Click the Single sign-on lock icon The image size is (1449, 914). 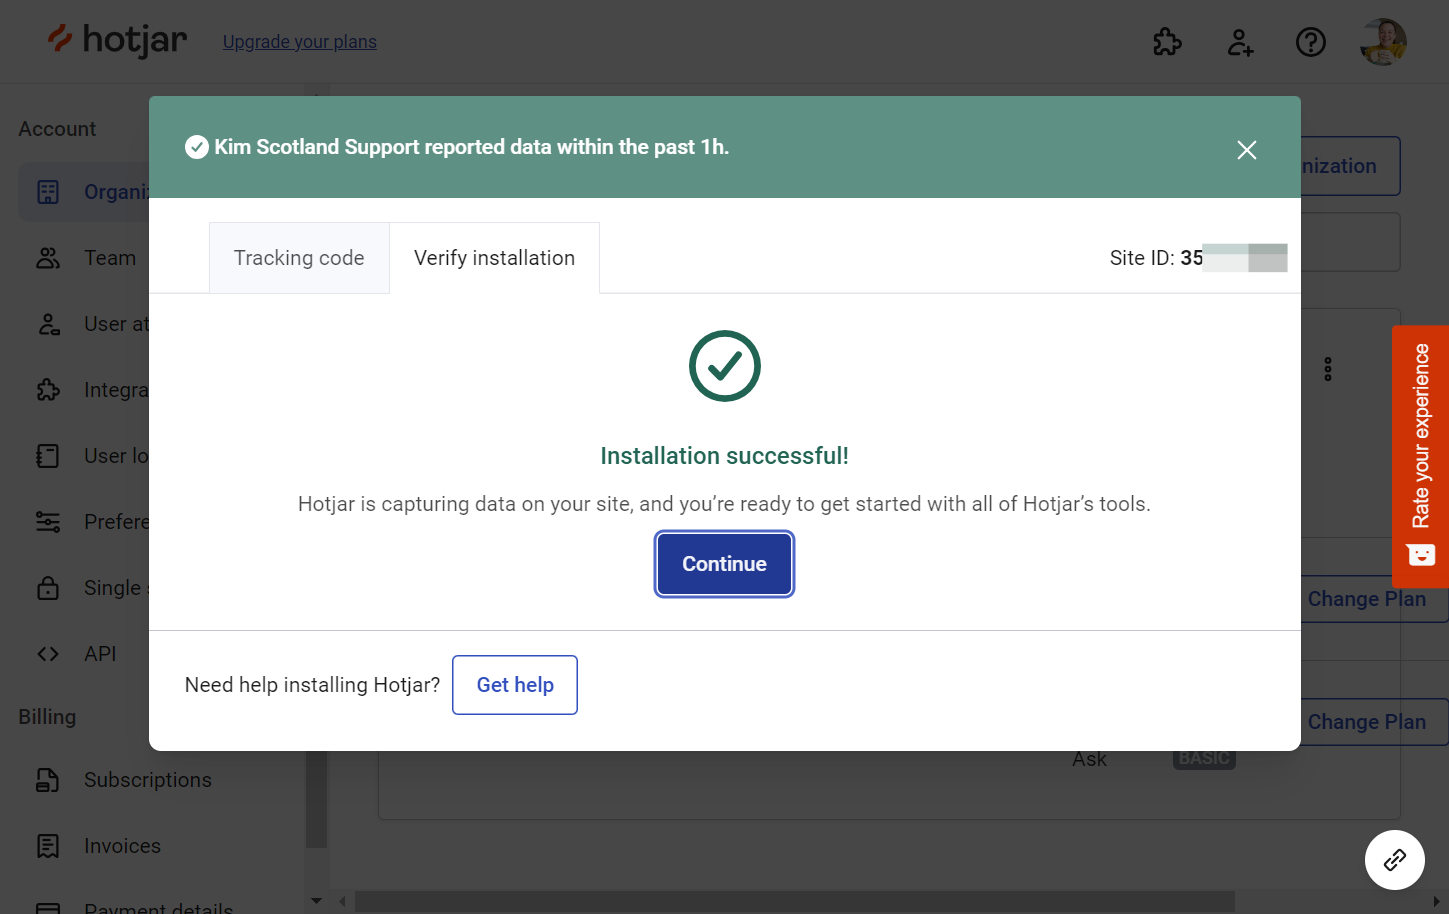pyautogui.click(x=48, y=588)
